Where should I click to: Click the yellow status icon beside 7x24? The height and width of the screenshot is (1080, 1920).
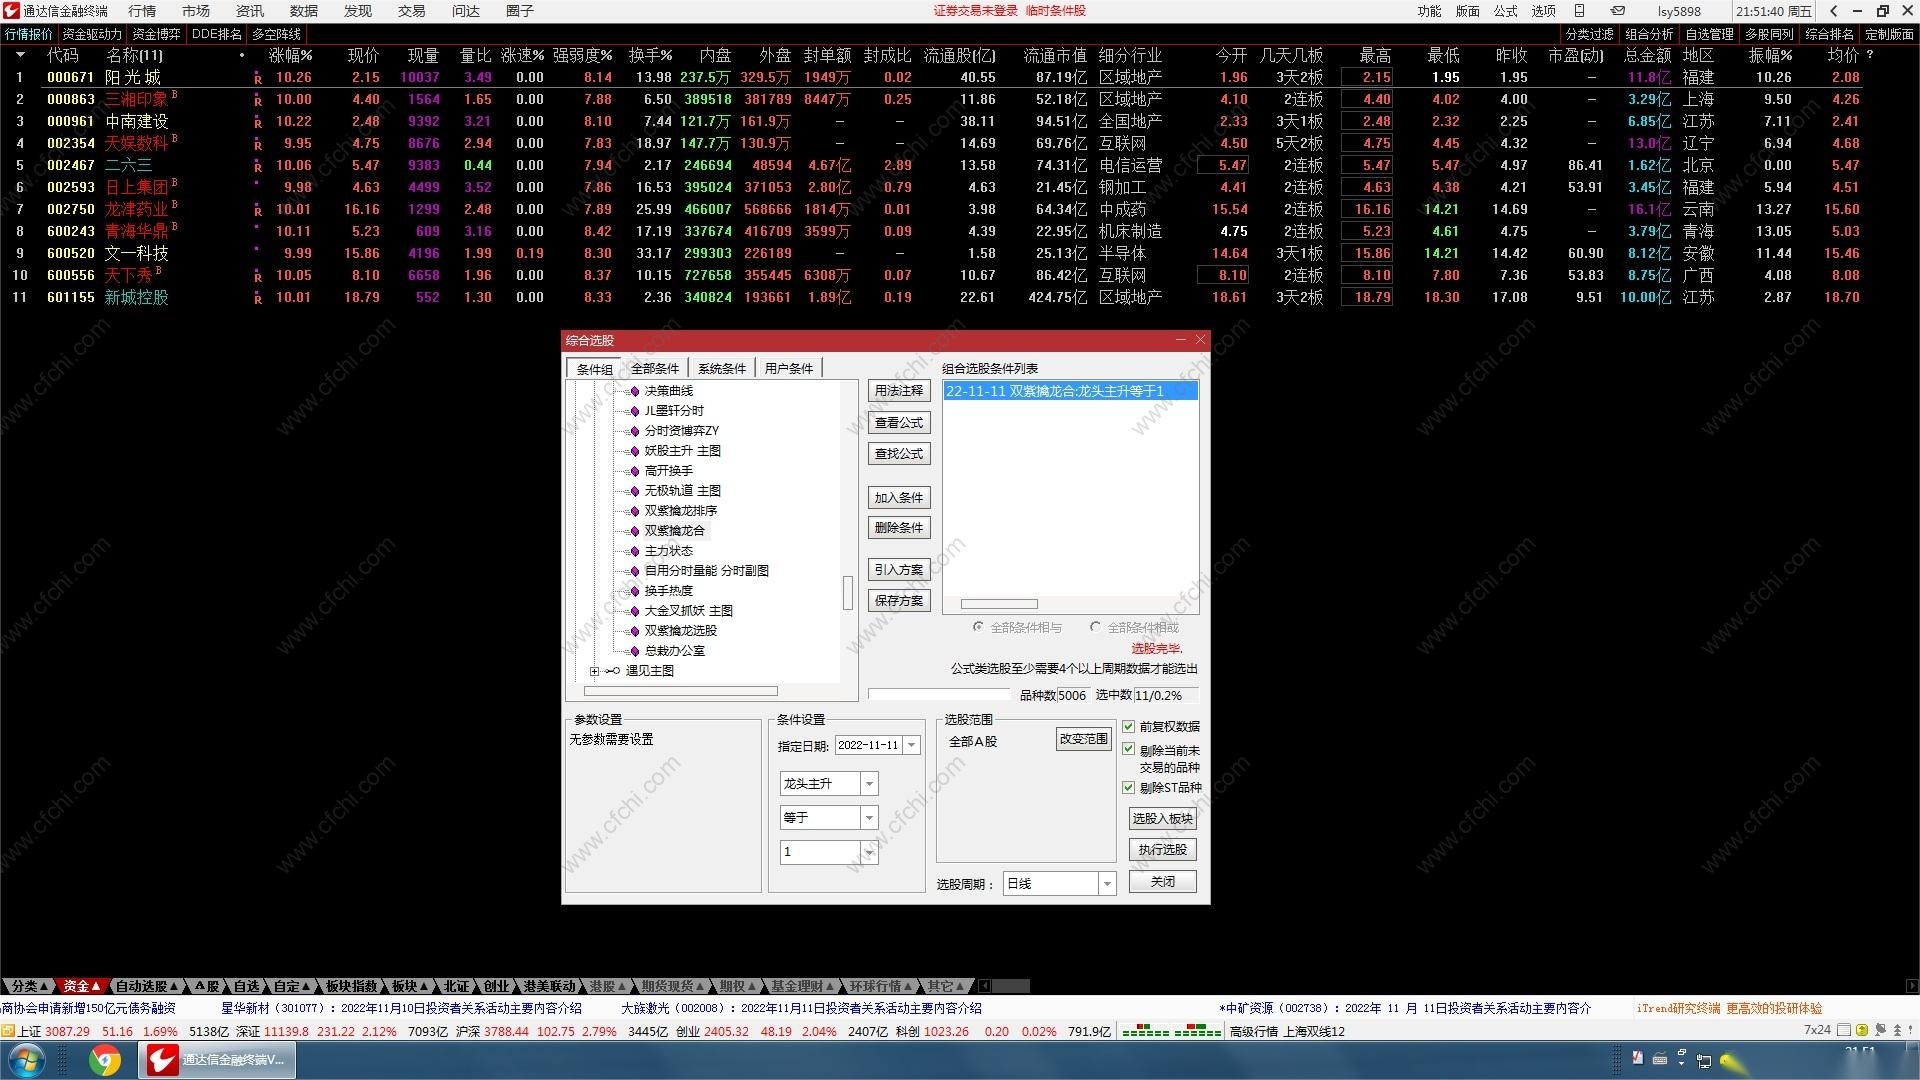tap(1862, 1029)
